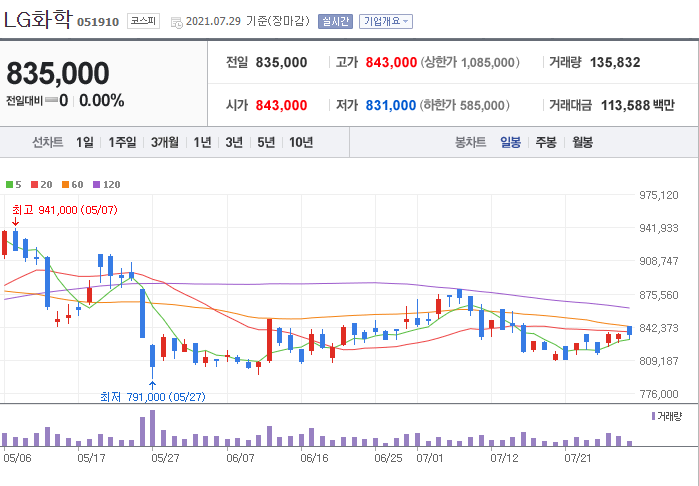
Task: Click the 전일 value 835,000
Action: [x=281, y=62]
